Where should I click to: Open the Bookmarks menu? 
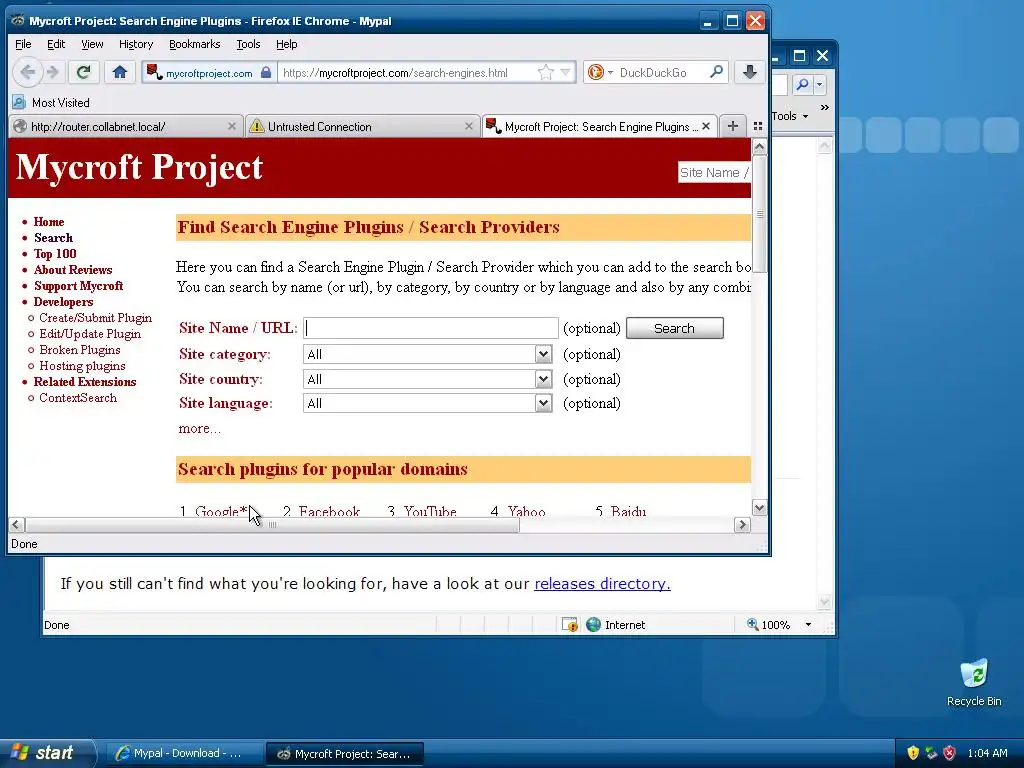[x=195, y=44]
